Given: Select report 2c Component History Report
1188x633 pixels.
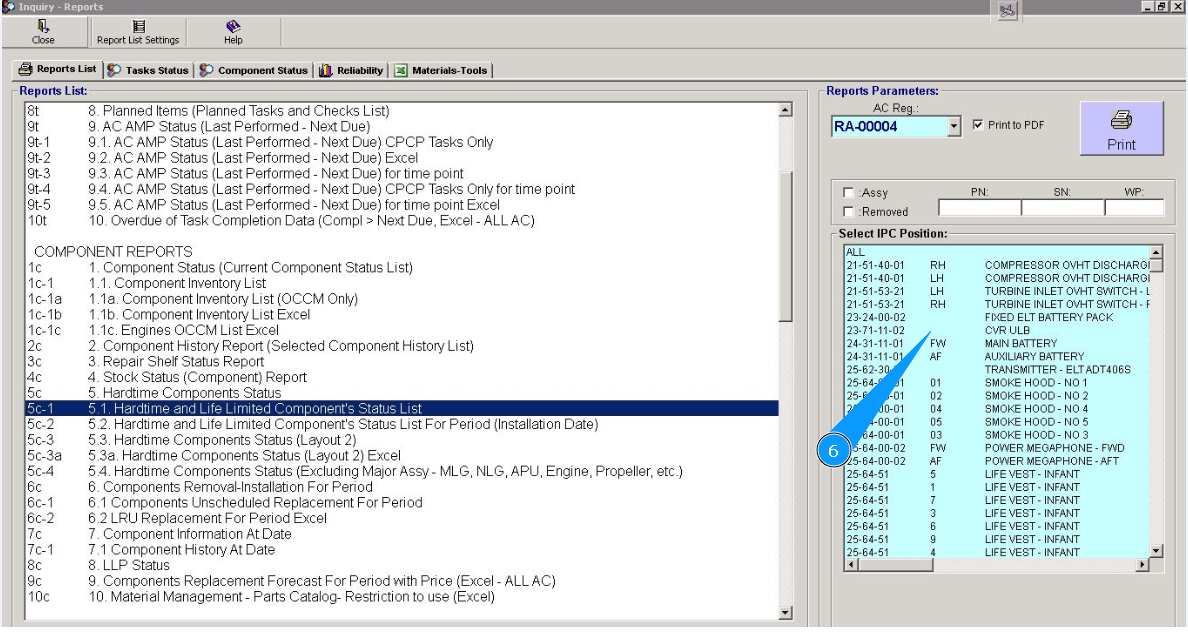Looking at the screenshot, I should pos(402,346).
